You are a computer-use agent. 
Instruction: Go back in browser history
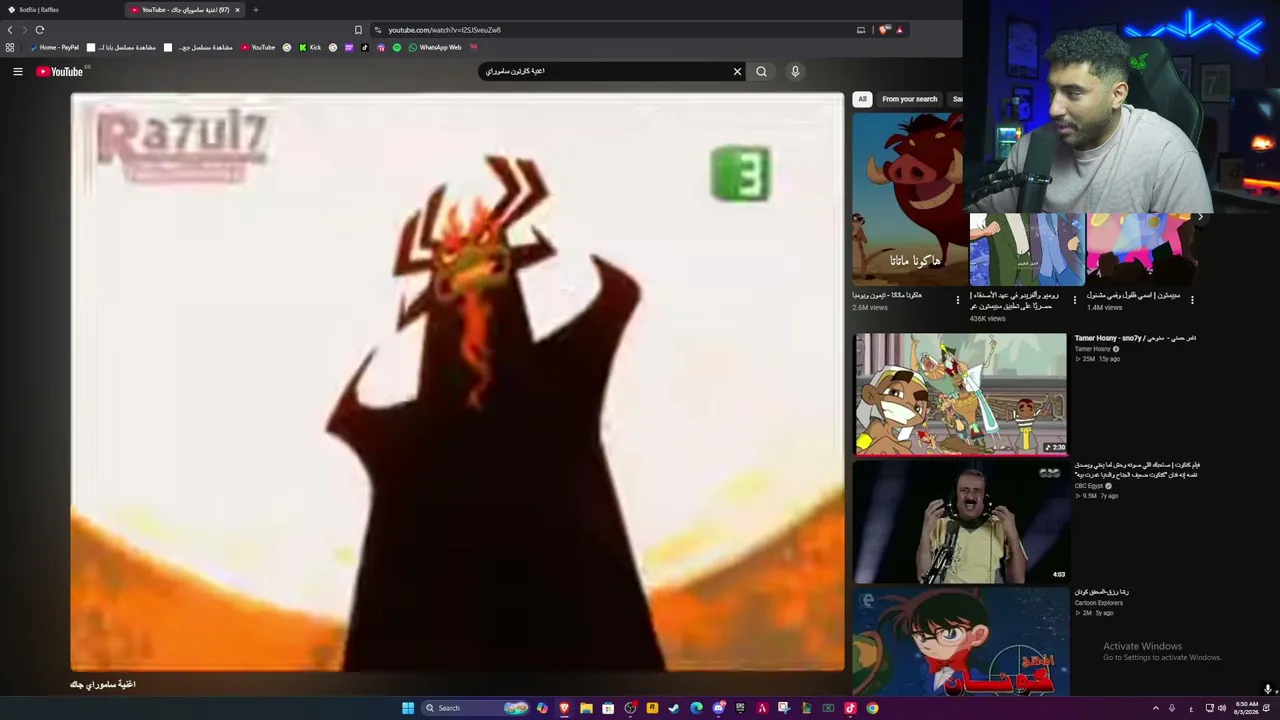11,30
